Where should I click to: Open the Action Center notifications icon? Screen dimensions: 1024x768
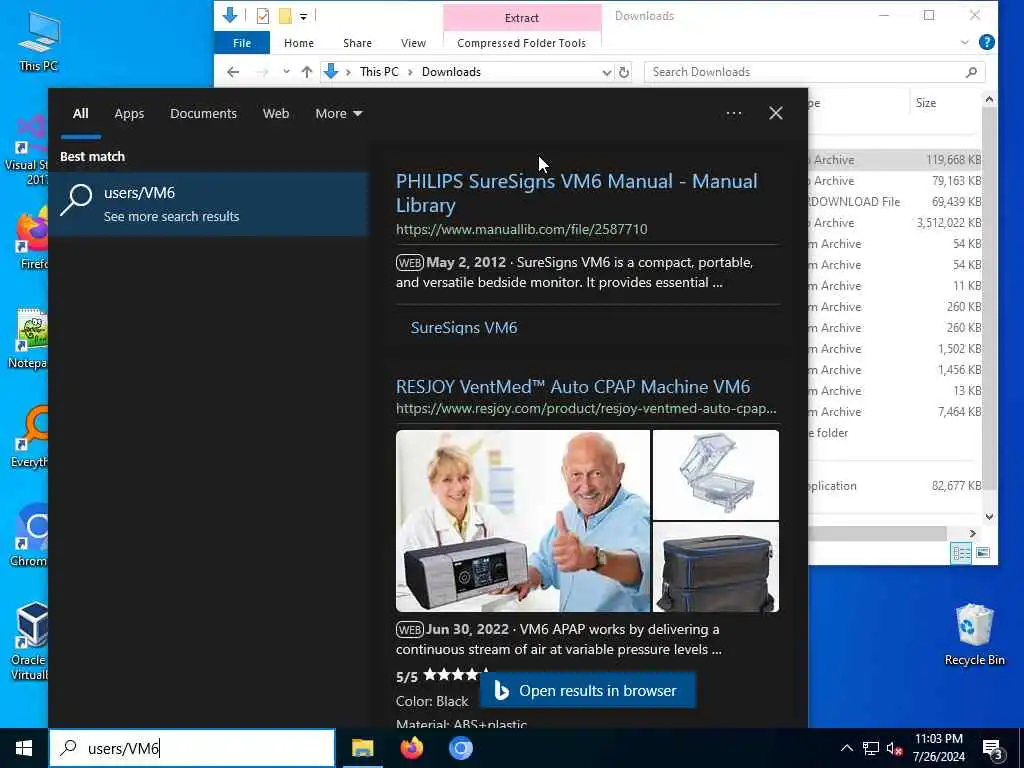point(993,749)
